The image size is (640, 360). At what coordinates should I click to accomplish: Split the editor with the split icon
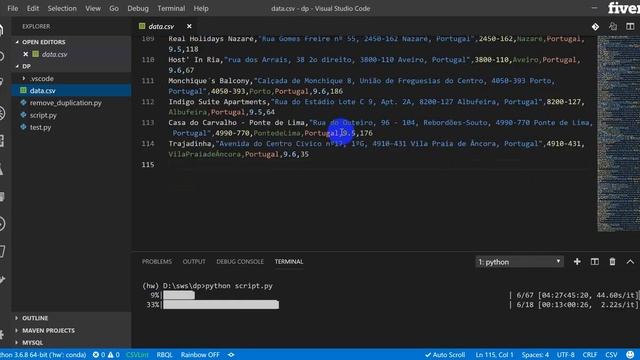pos(630,27)
